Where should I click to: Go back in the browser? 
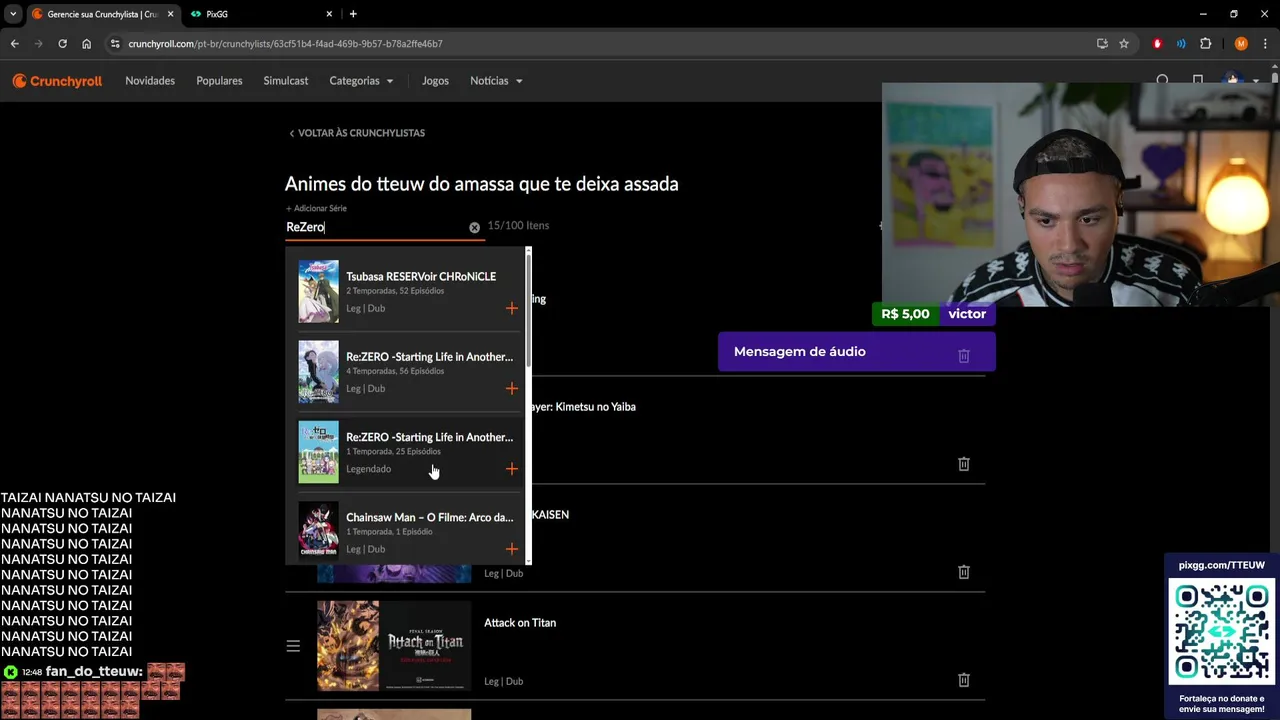pyautogui.click(x=14, y=44)
